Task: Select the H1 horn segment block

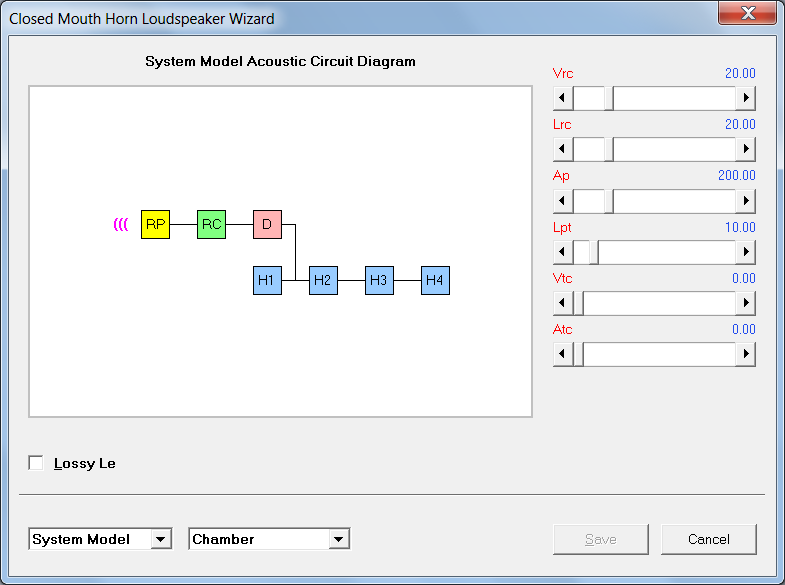Action: 267,280
